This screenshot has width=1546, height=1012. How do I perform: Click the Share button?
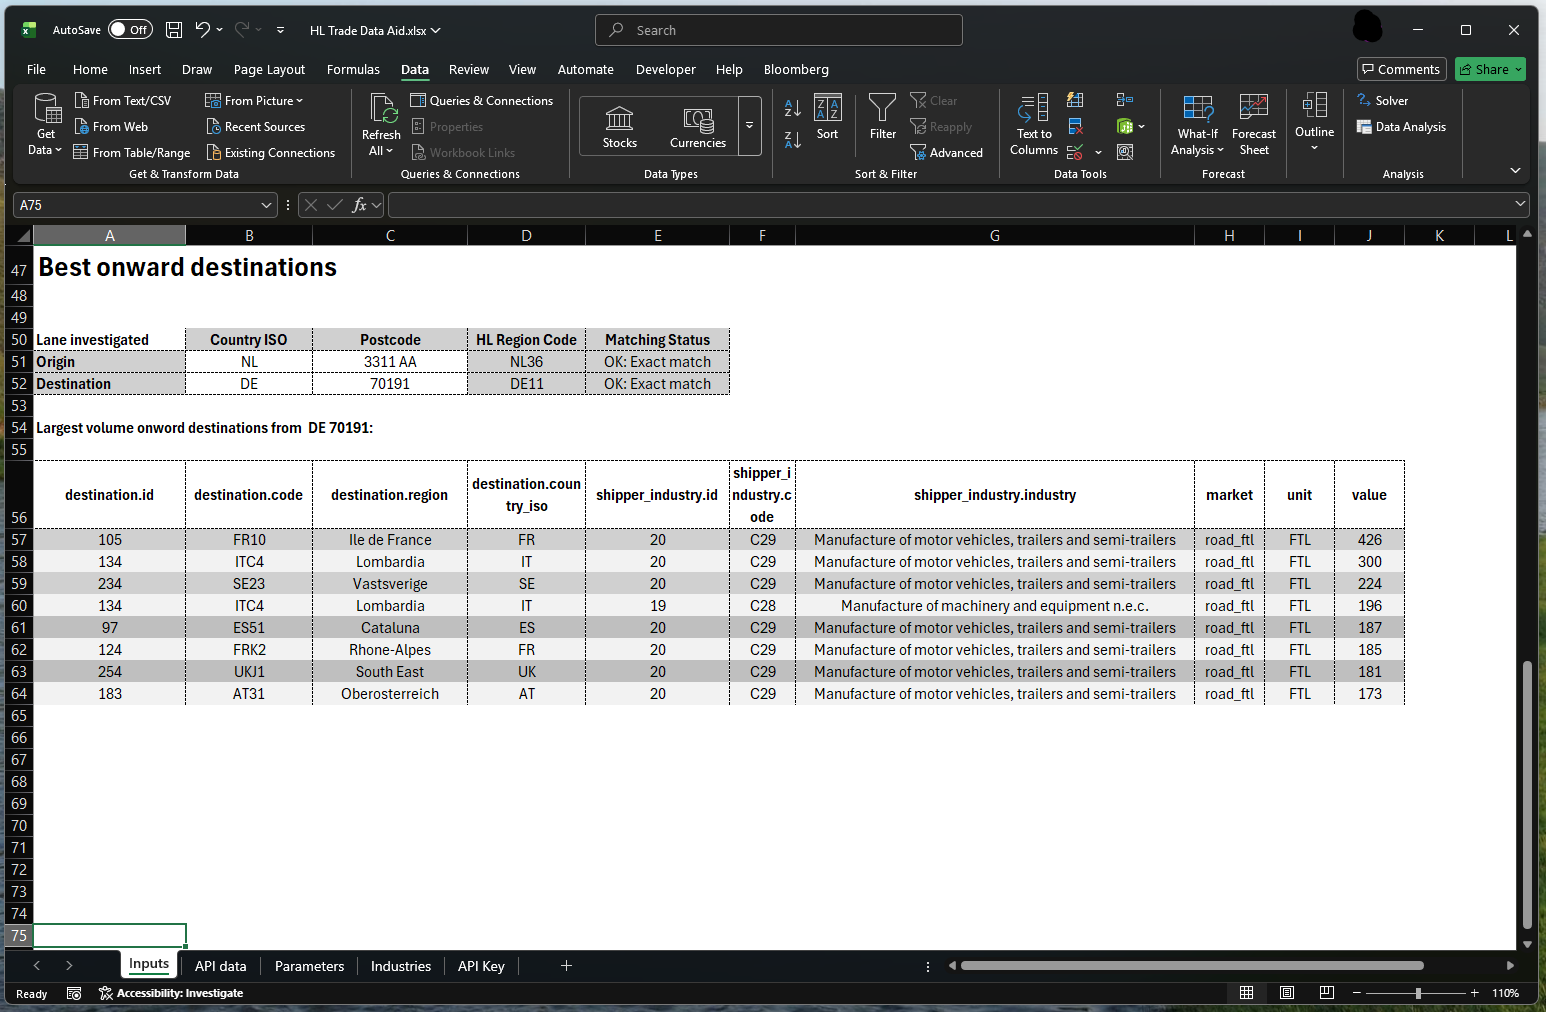(x=1490, y=69)
